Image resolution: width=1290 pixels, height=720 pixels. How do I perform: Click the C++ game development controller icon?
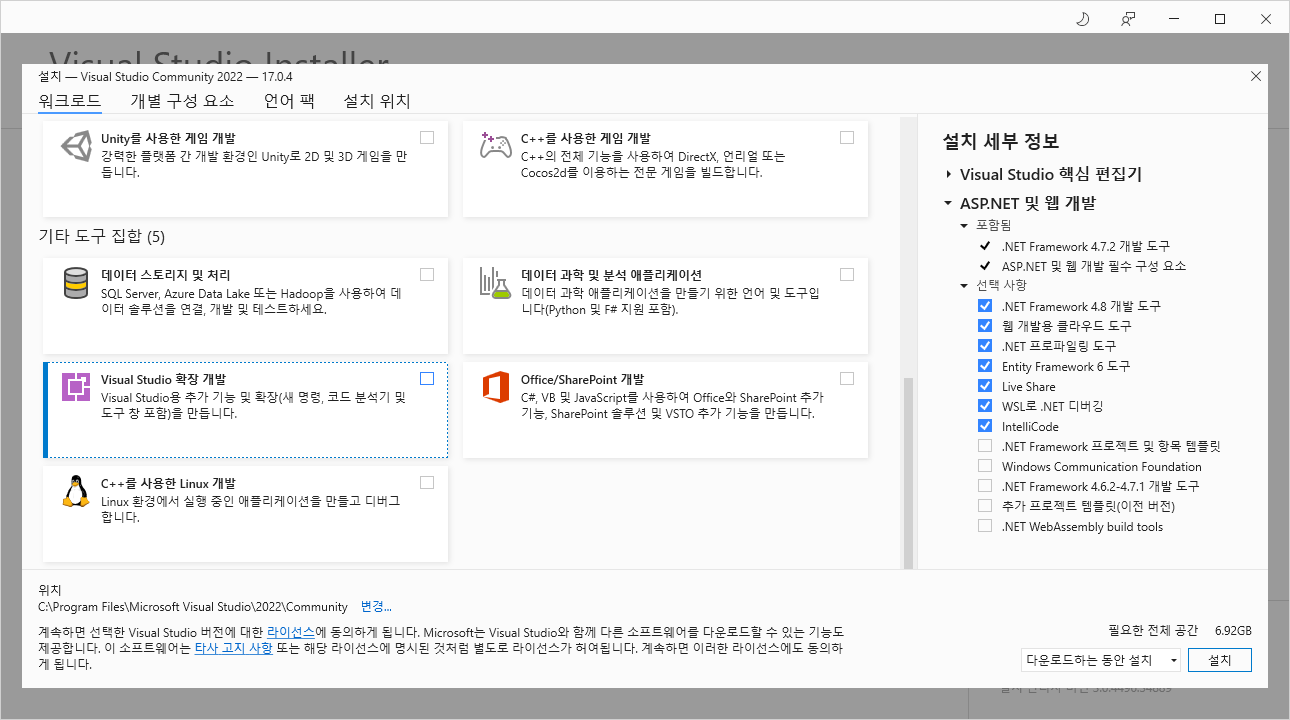(496, 146)
